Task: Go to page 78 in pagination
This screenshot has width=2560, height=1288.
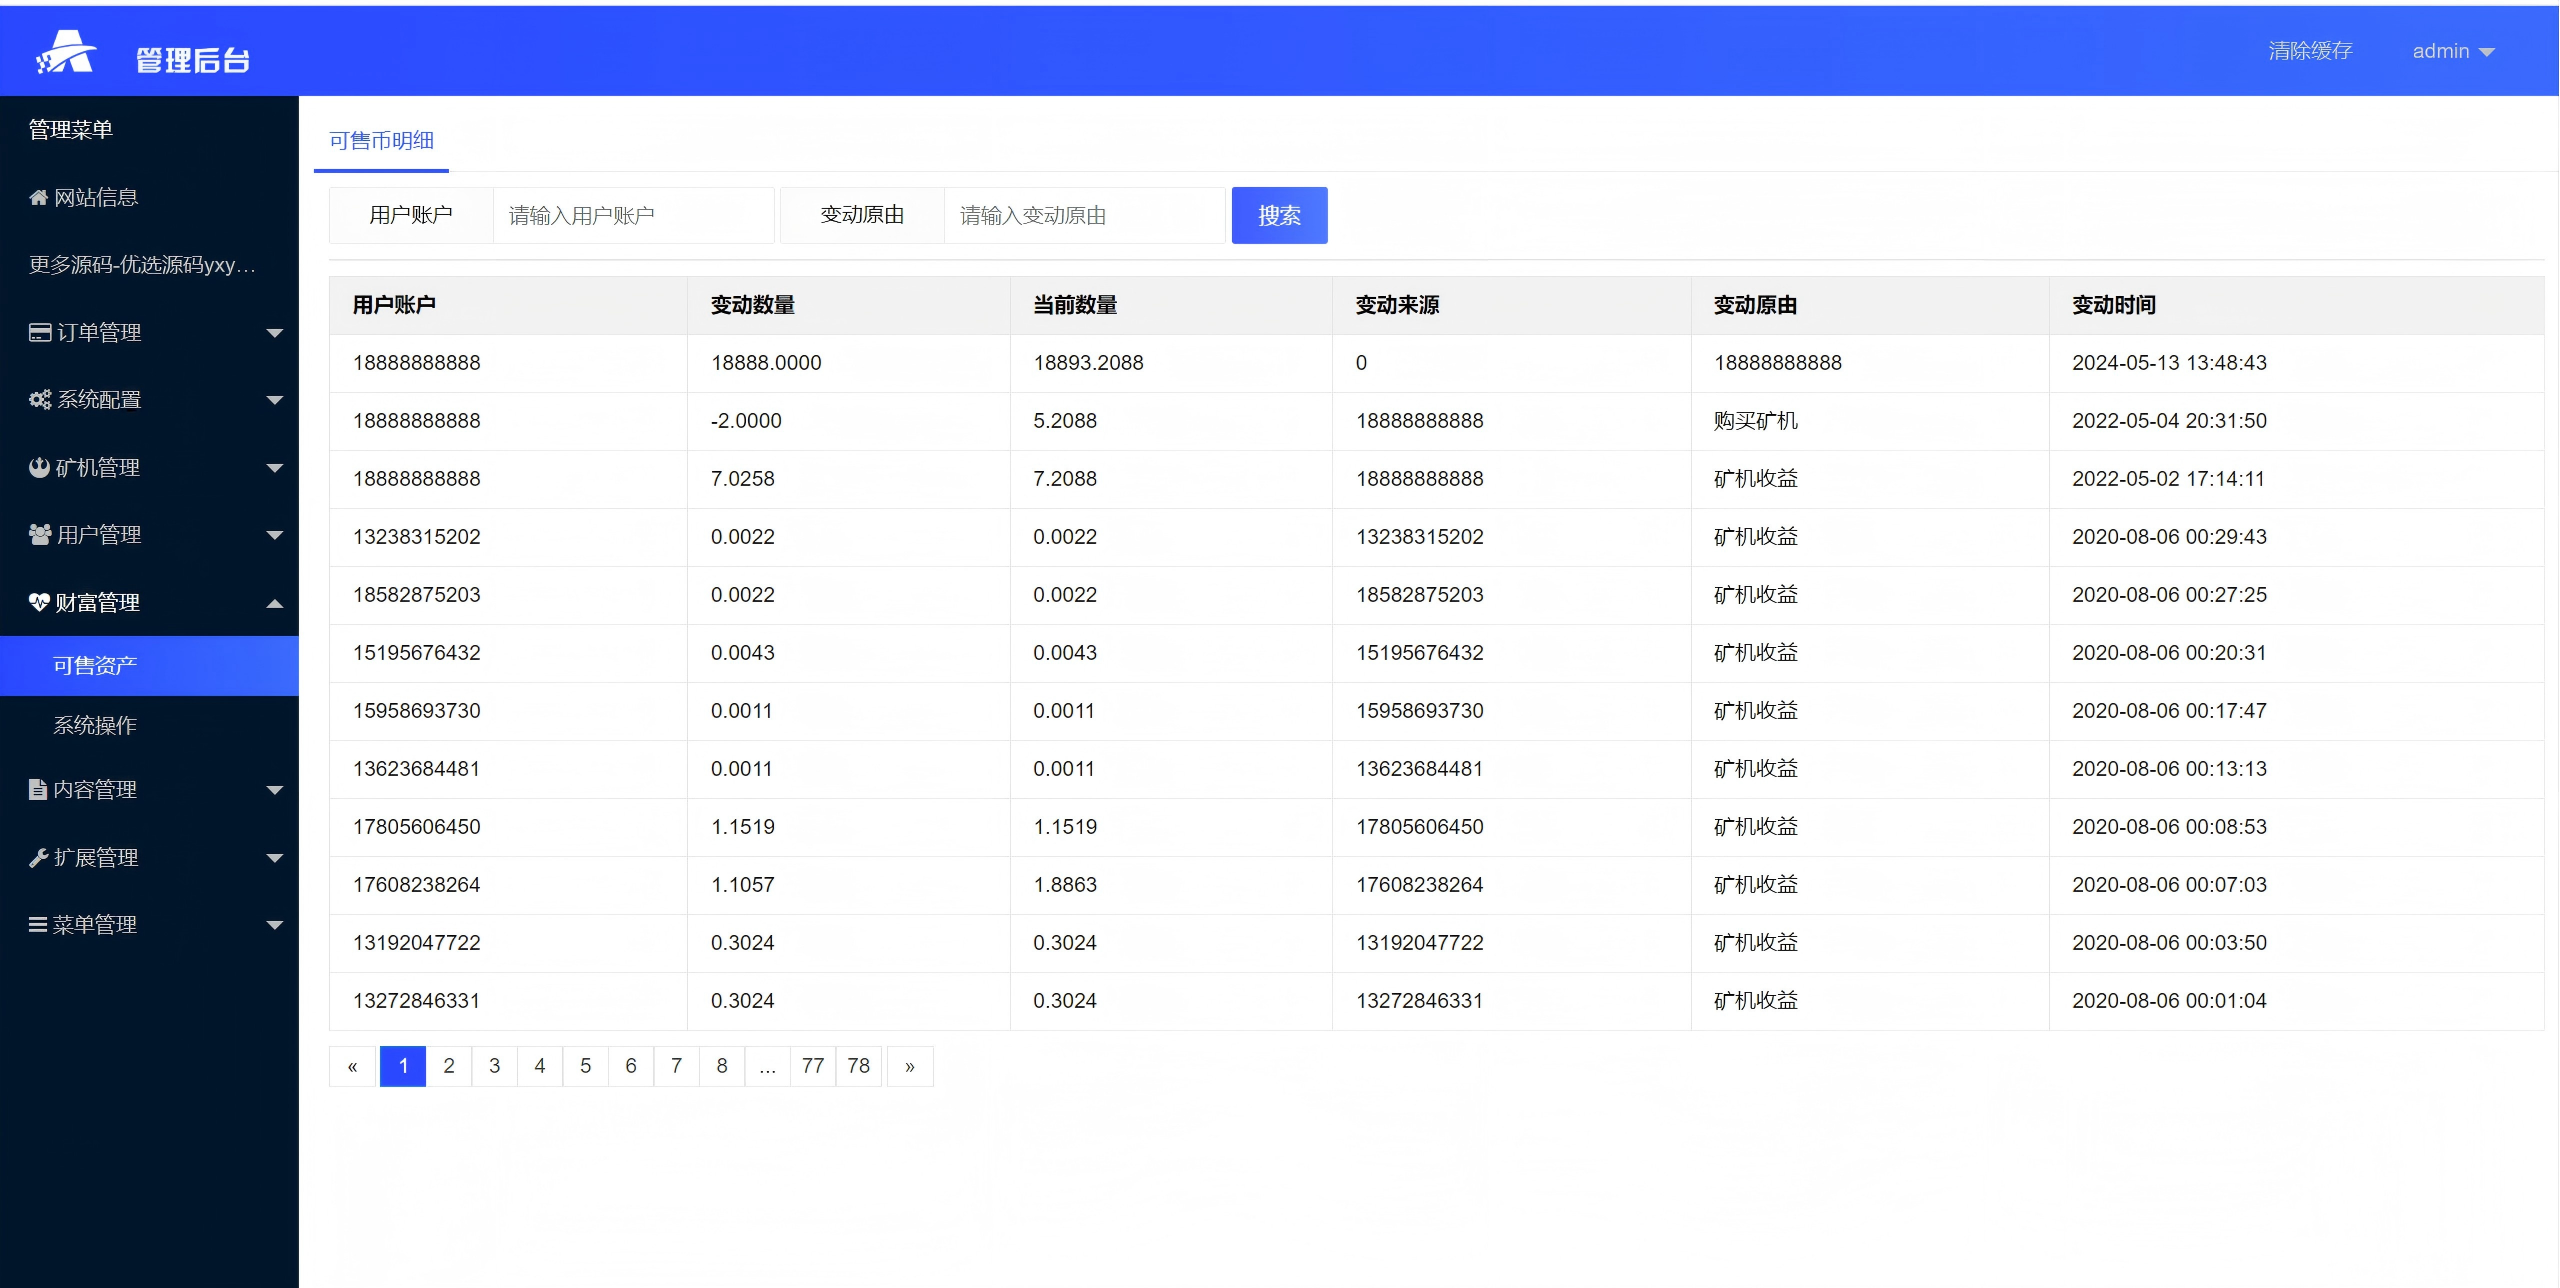Action: pyautogui.click(x=858, y=1066)
